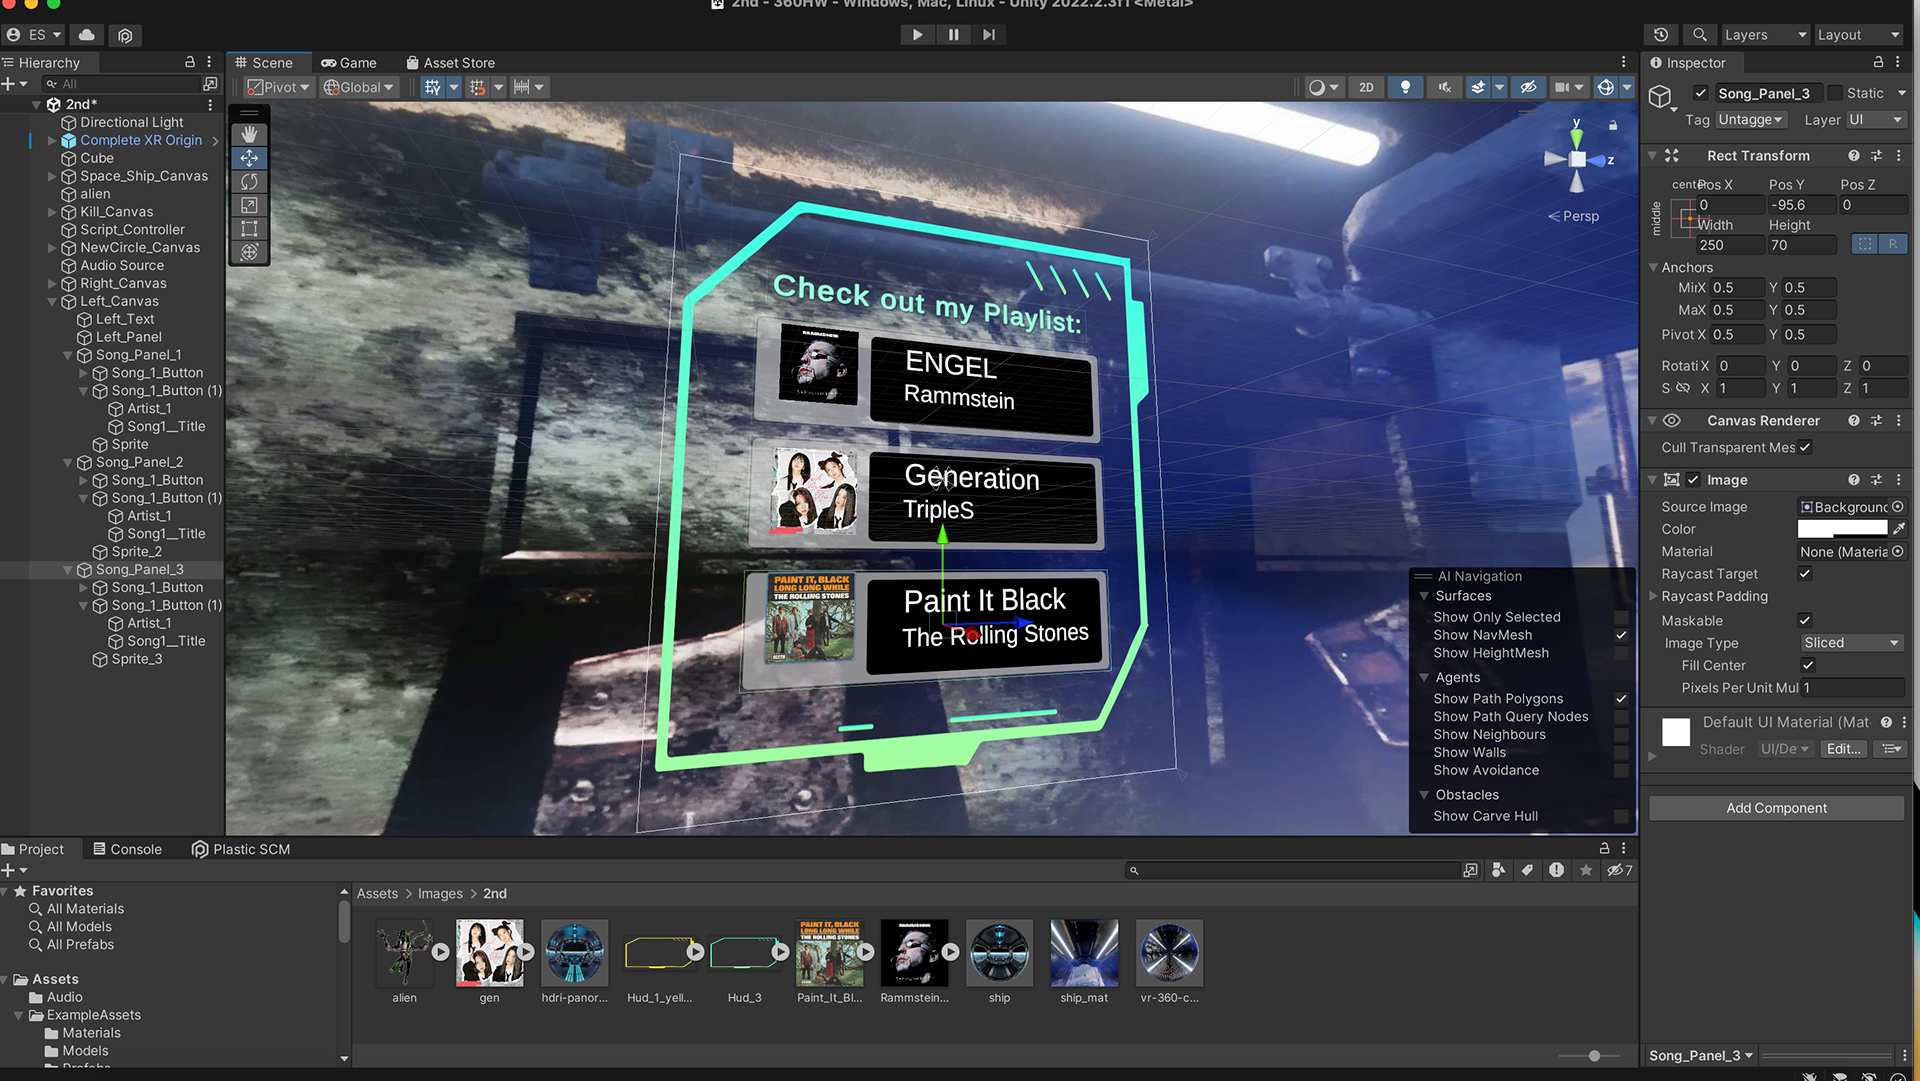Select Sprite_3 in Hierarchy
Viewport: 1920px width, 1081px height.
pos(136,660)
